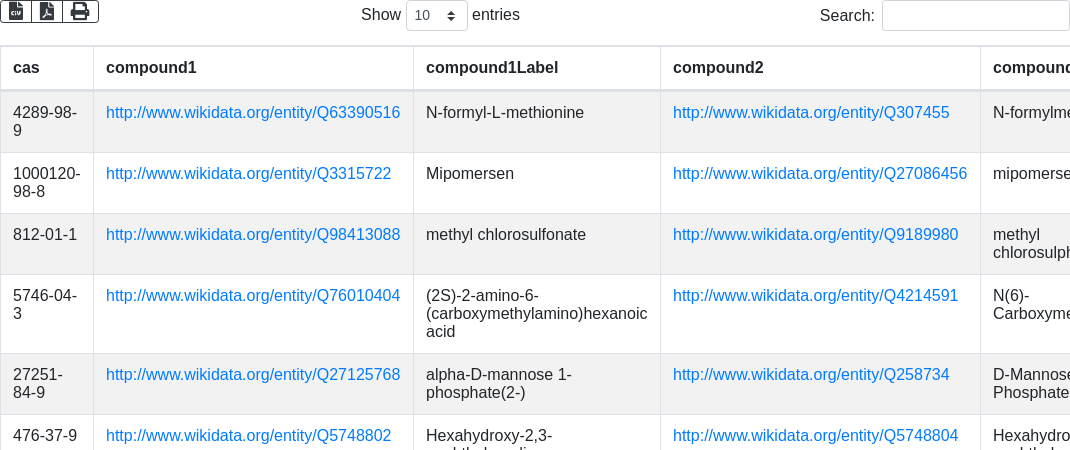1070x450 pixels.
Task: Follow the Q258734 entity link
Action: point(811,375)
